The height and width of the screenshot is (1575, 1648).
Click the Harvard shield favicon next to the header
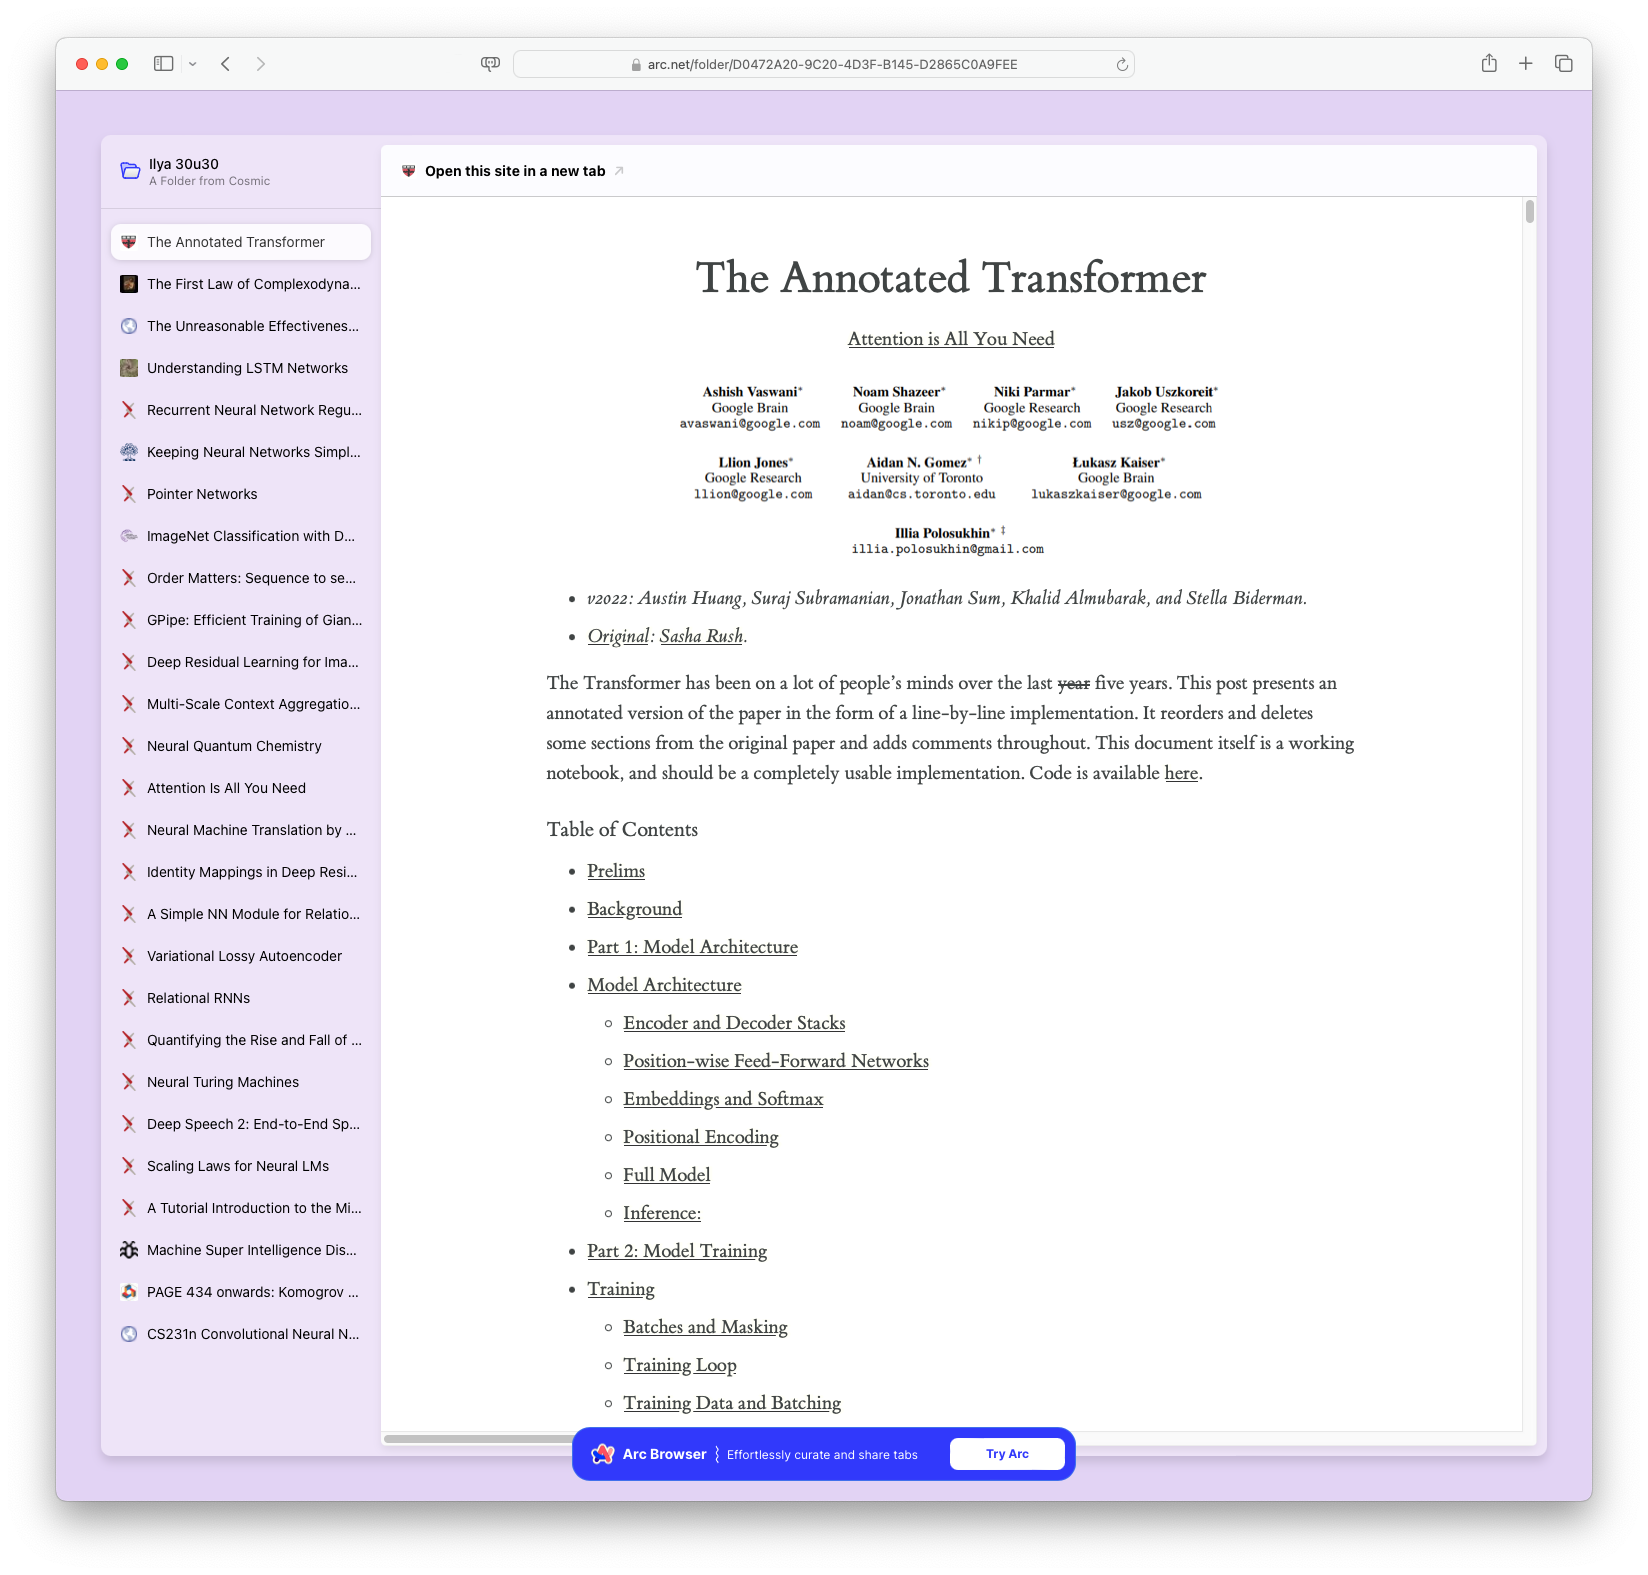pyautogui.click(x=409, y=170)
